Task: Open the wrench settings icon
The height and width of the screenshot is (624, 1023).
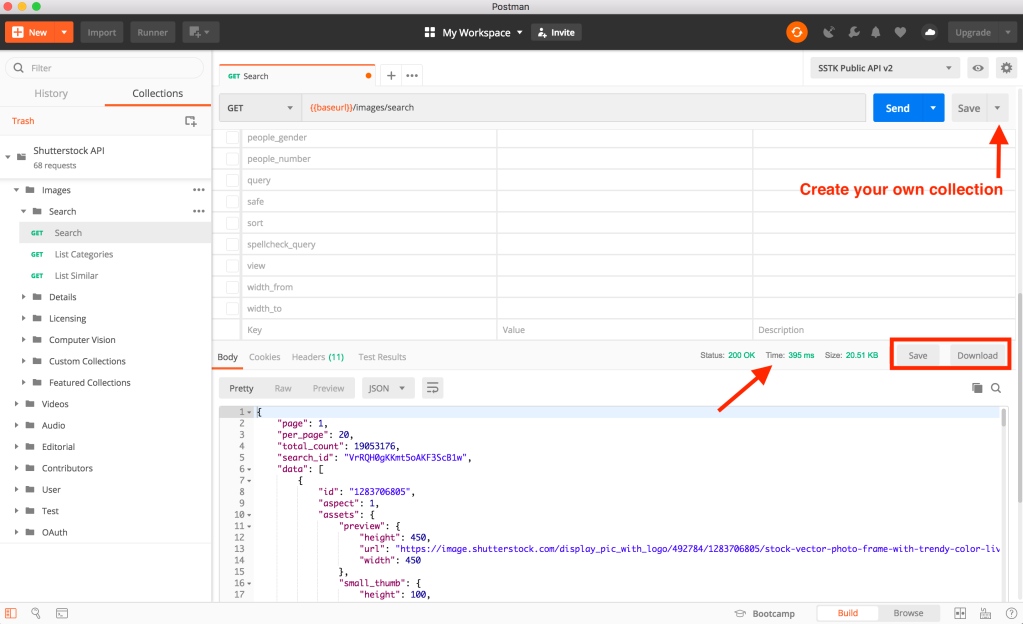Action: [853, 32]
